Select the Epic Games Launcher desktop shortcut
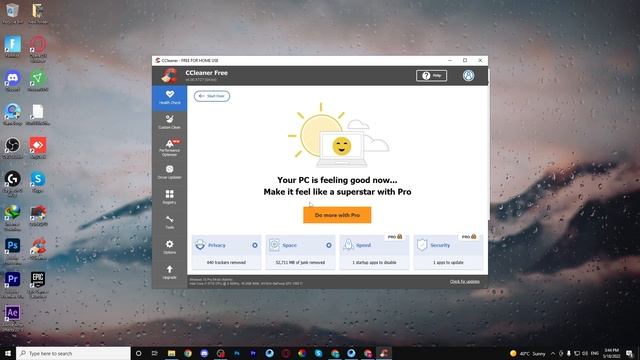Screen dimensions: 640x360 (38, 284)
